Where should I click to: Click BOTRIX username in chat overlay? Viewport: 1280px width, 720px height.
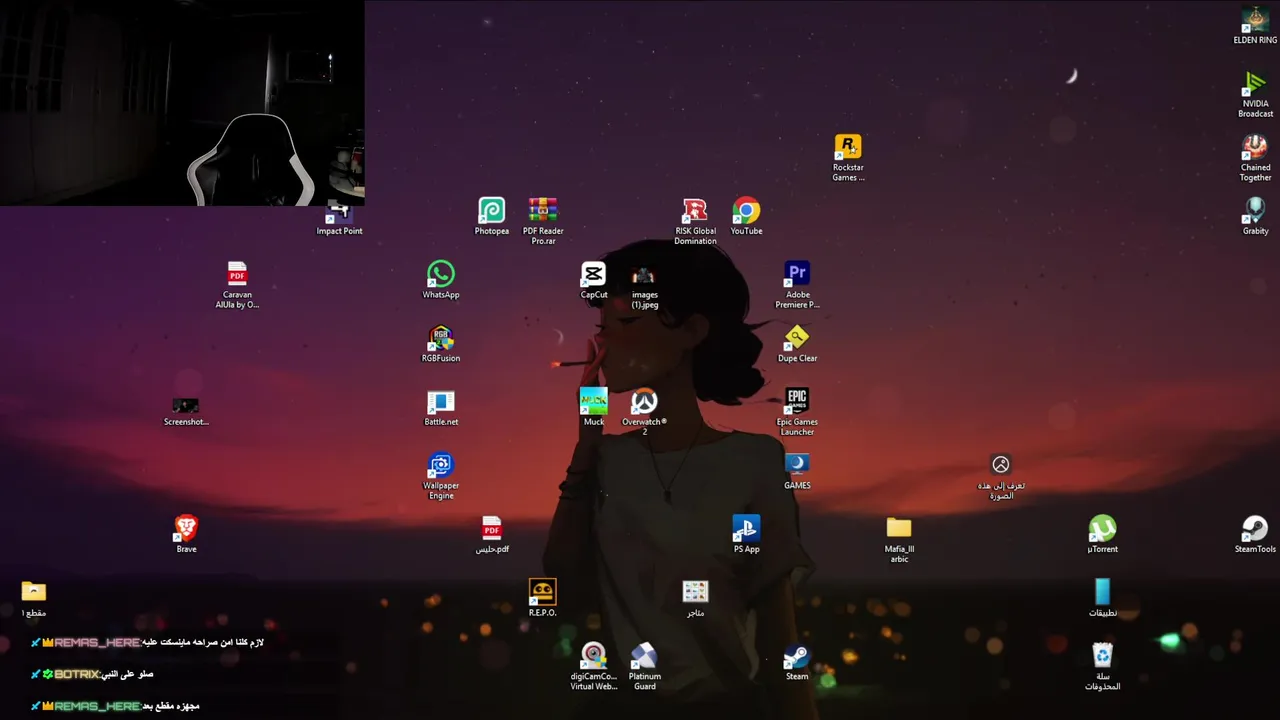tap(78, 674)
